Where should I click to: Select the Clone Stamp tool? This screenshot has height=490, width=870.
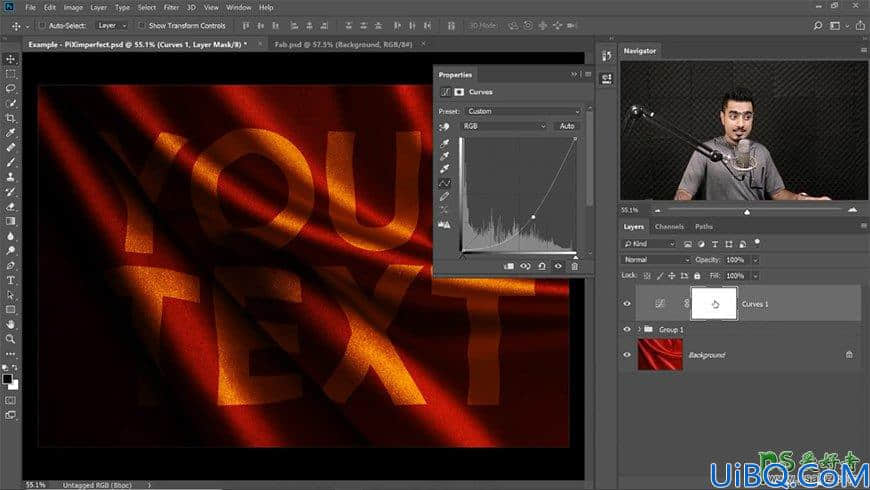(x=11, y=177)
